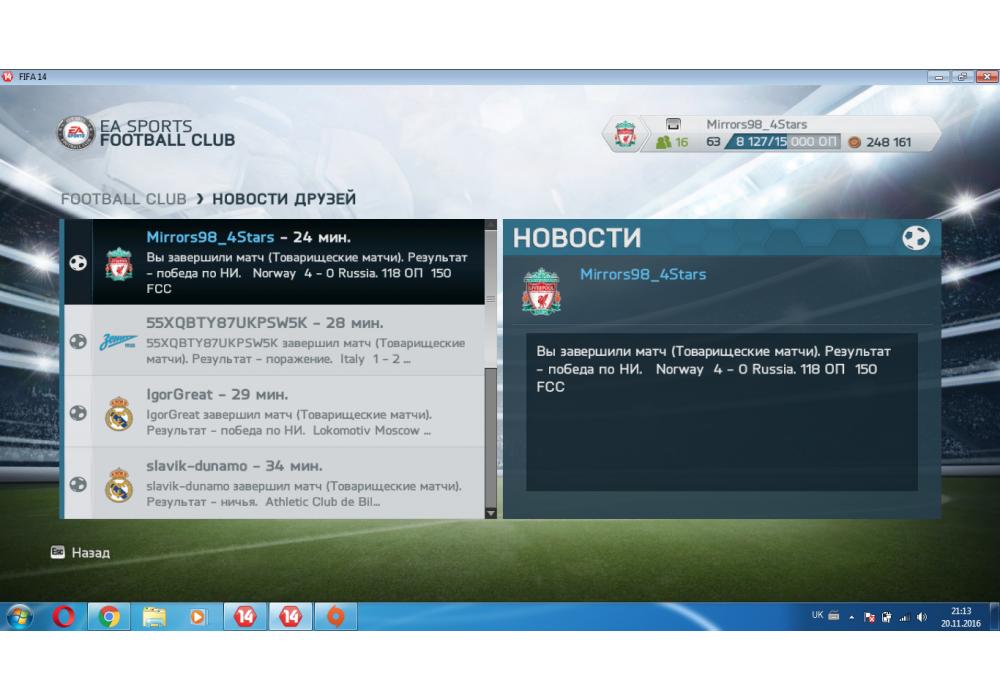Click the Zenit logo on the 55XQBTY87UKPSW5K row

point(118,342)
